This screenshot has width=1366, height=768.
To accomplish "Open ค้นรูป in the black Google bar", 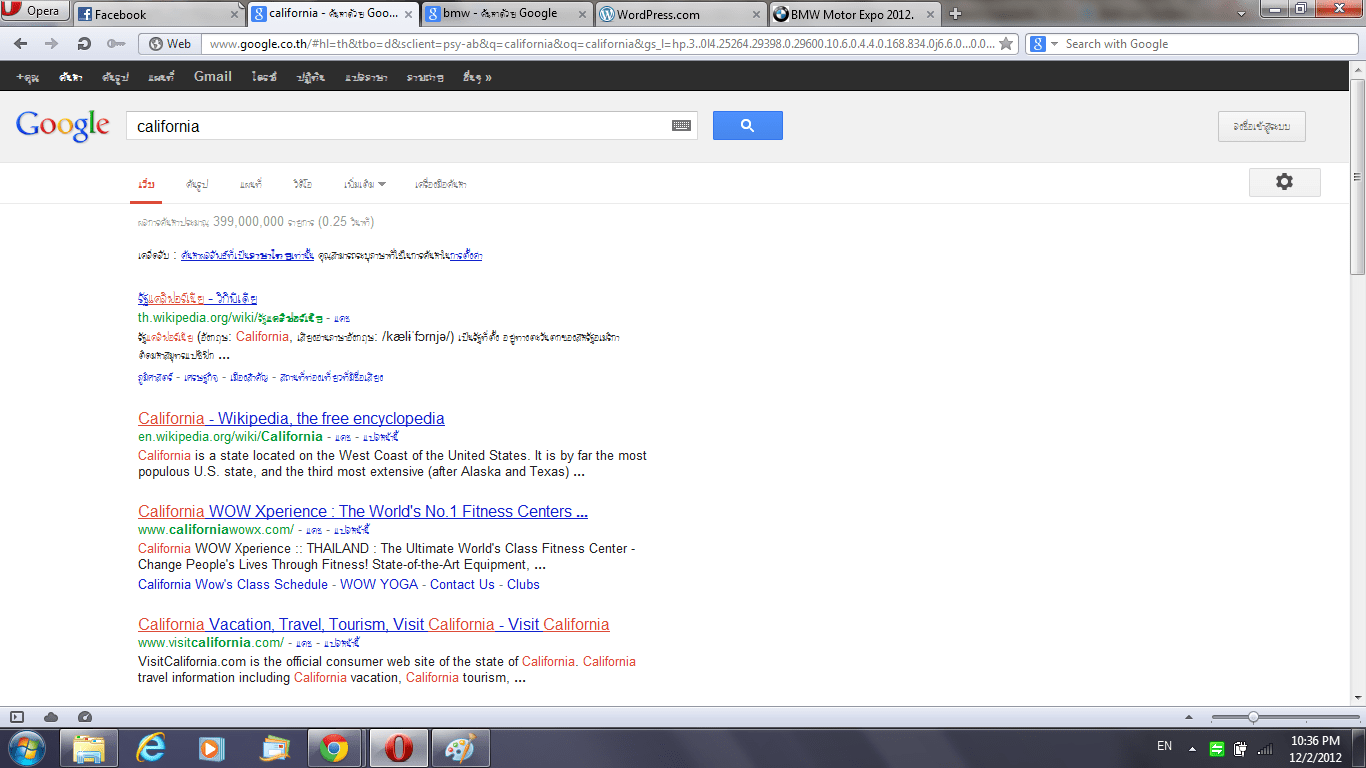I will click(115, 77).
